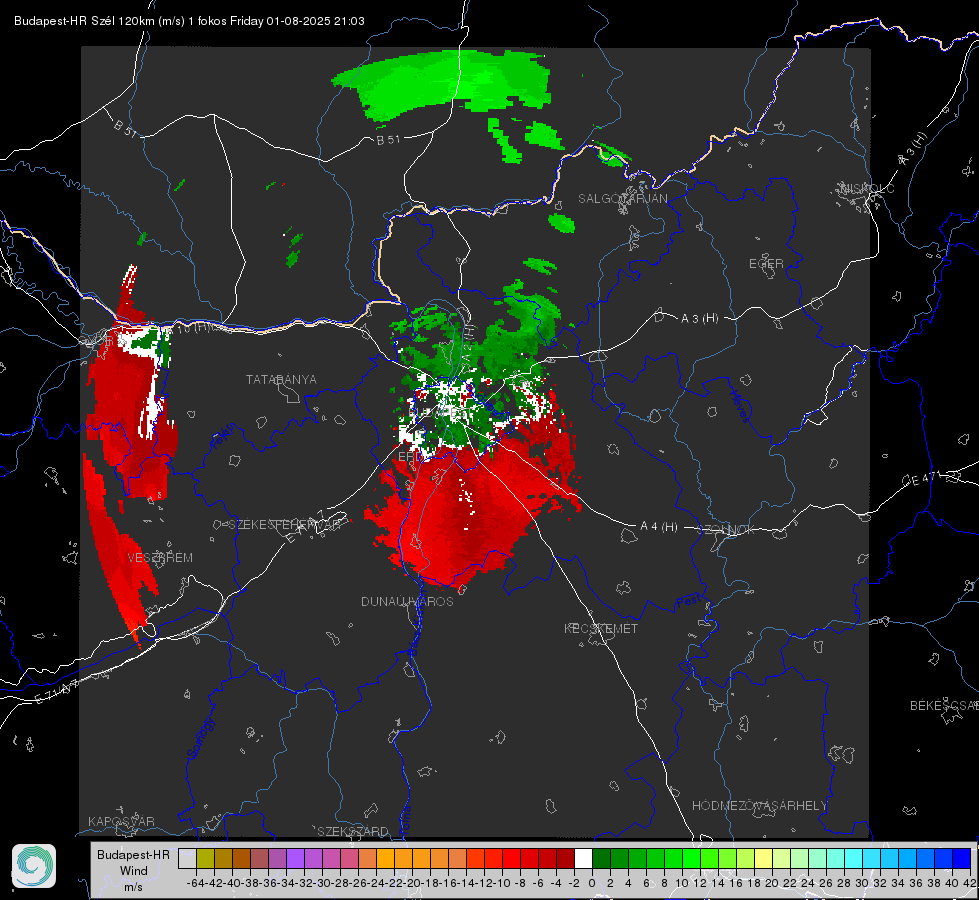This screenshot has height=900, width=979.
Task: Click the legend value label -64
Action: [195, 883]
